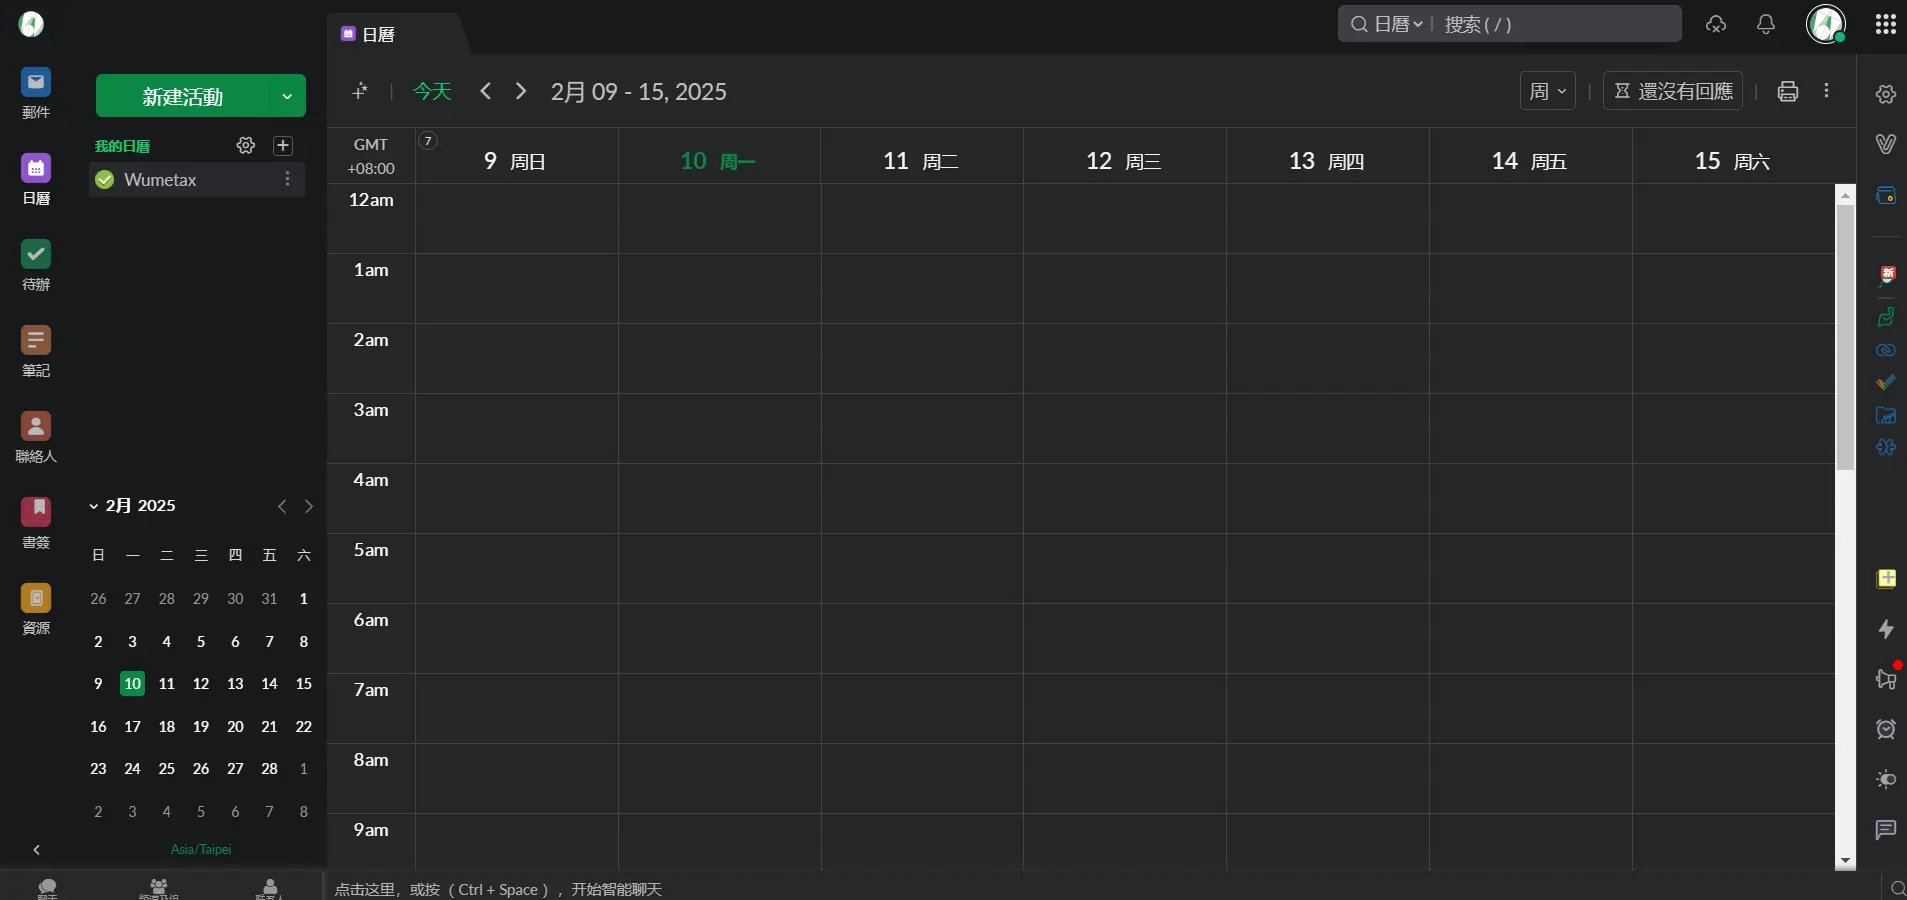Open the Mail app in the sidebar

coord(36,83)
